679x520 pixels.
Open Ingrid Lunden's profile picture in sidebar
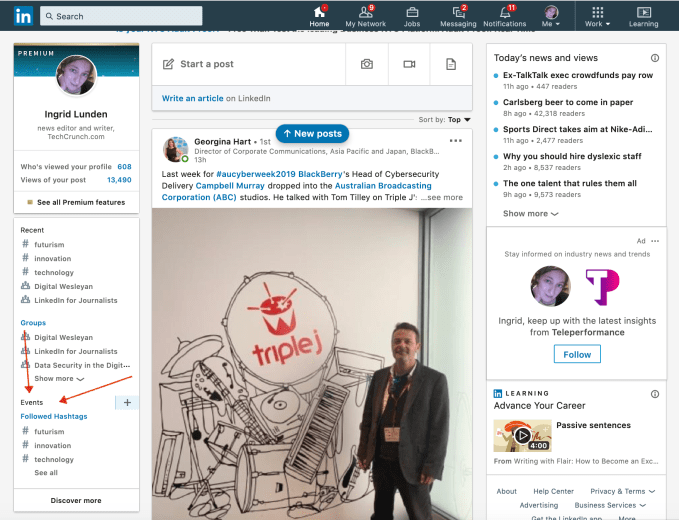coord(76,75)
